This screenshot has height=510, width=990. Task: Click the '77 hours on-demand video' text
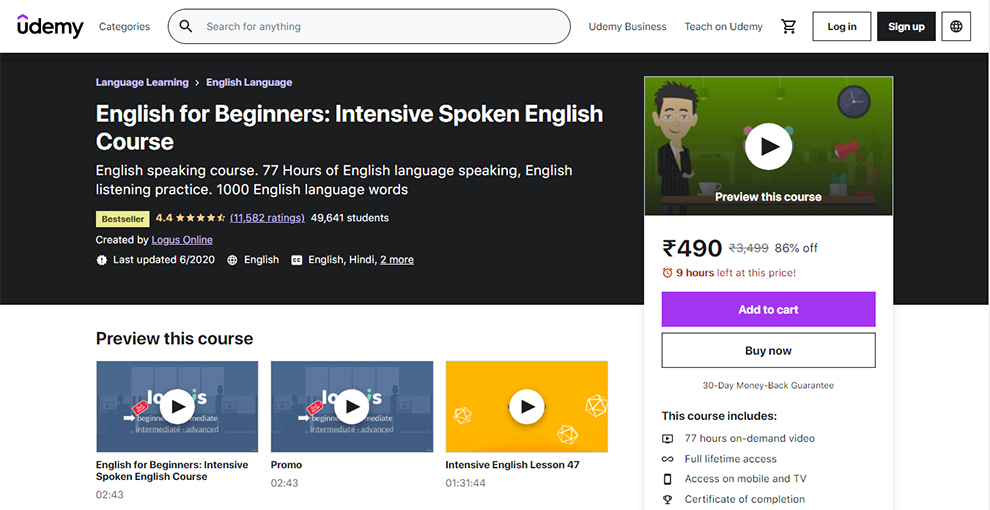[x=749, y=438]
